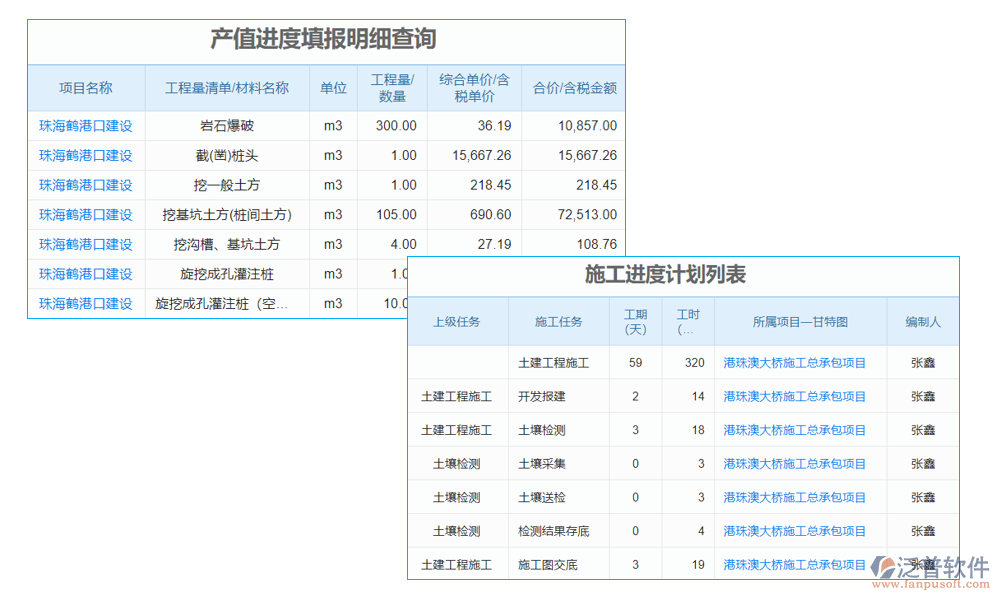Sort by the 合价/含税金额 column header
The height and width of the screenshot is (600, 1000).
click(572, 87)
